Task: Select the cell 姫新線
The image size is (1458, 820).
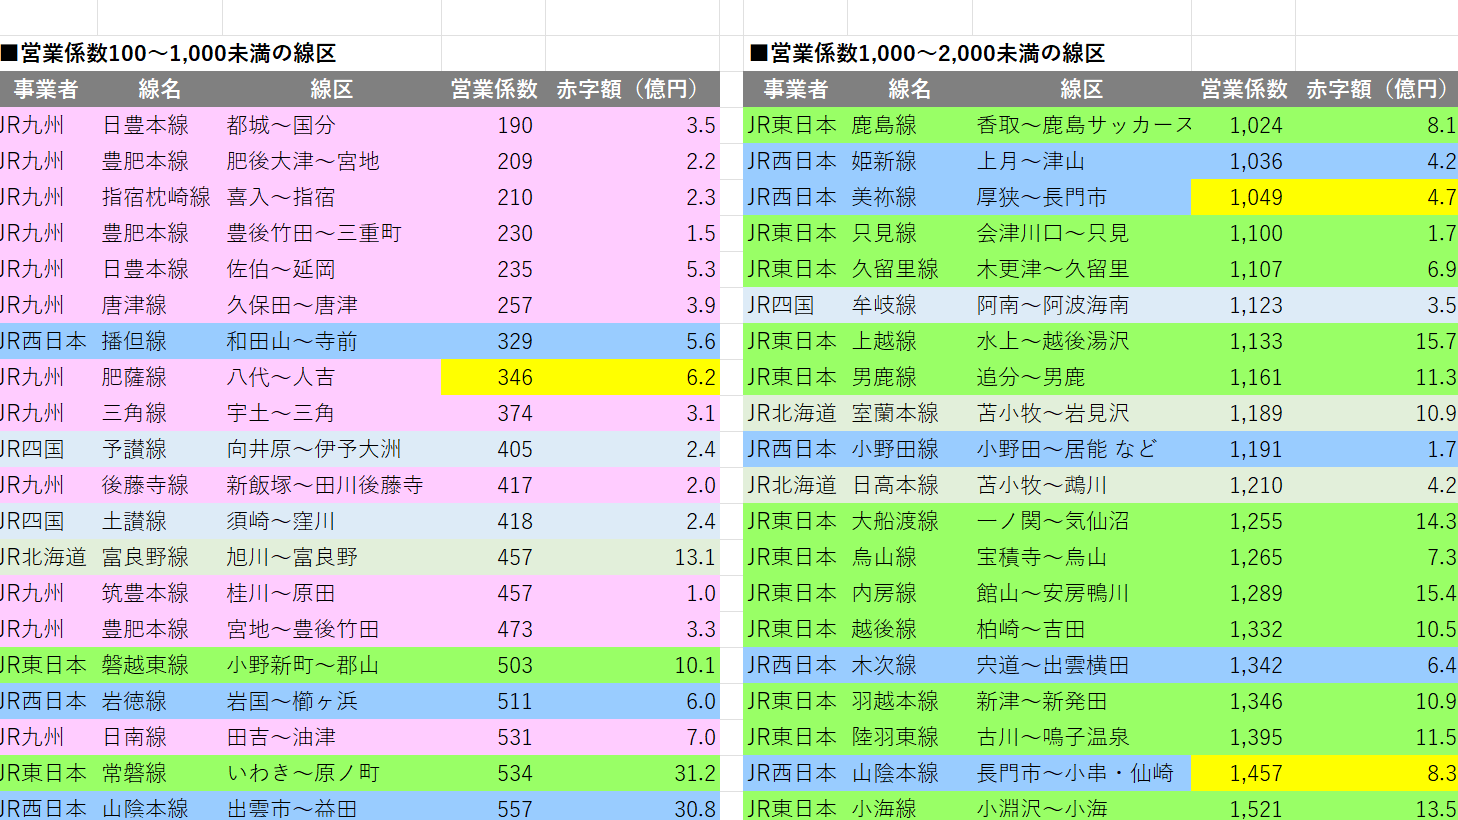Action: pyautogui.click(x=910, y=161)
